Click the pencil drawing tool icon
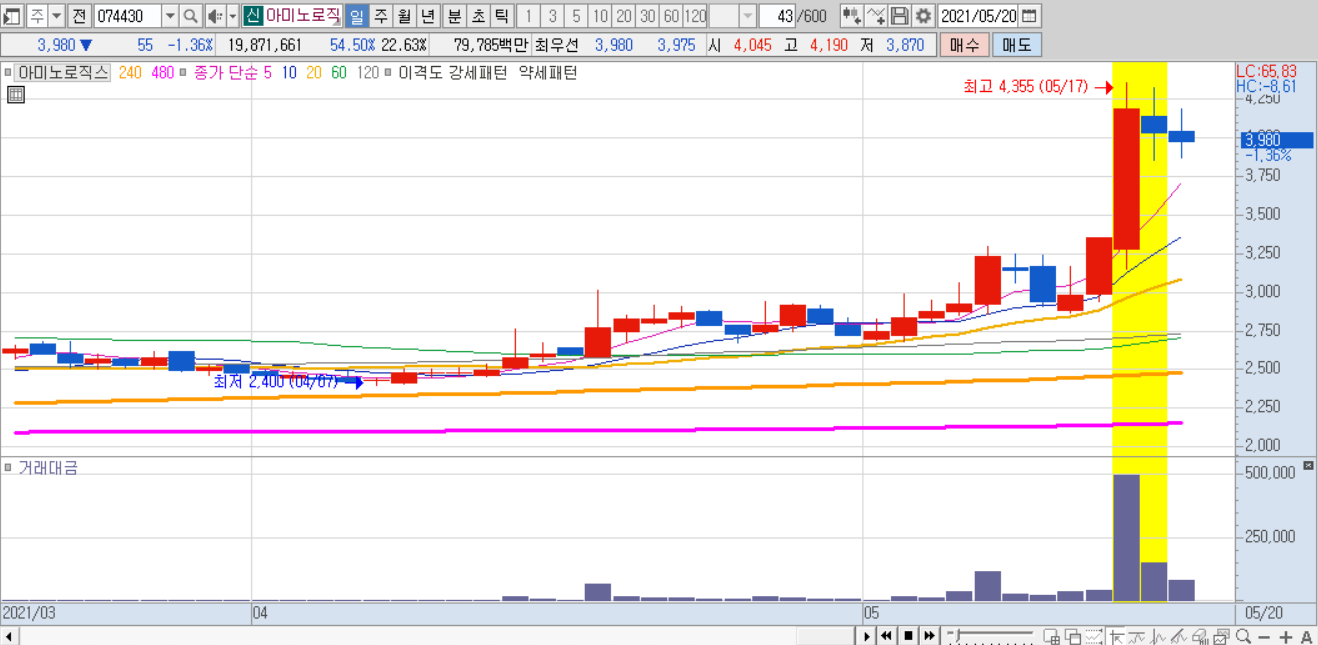This screenshot has height=645, width=1318. coord(1177,636)
